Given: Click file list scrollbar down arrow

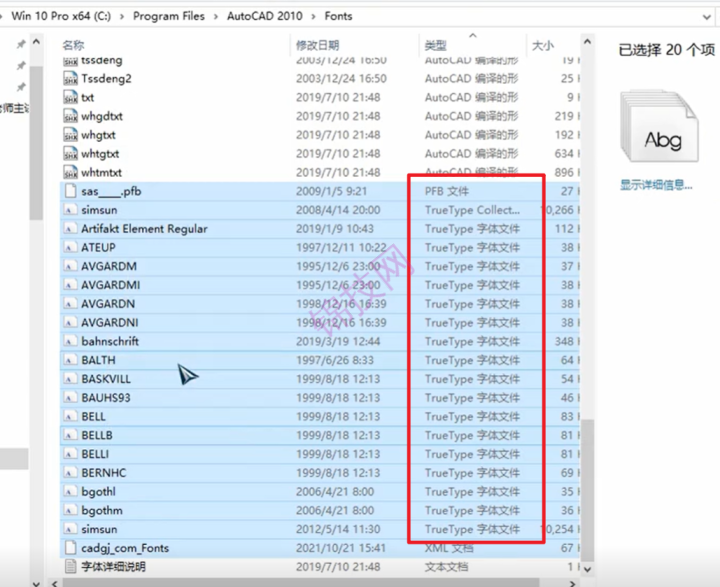Looking at the screenshot, I should (x=587, y=569).
